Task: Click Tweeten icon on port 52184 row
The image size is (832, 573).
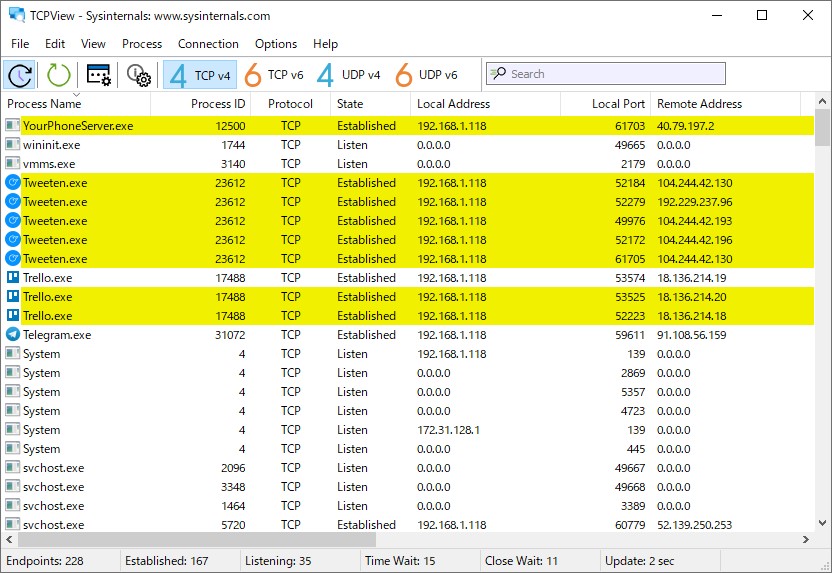Action: click(12, 183)
